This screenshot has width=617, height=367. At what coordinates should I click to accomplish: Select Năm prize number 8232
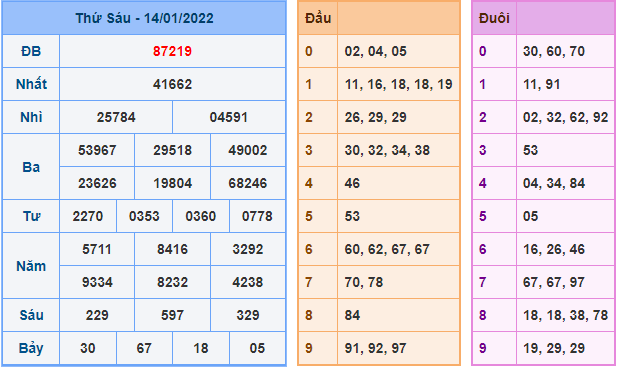[172, 282]
